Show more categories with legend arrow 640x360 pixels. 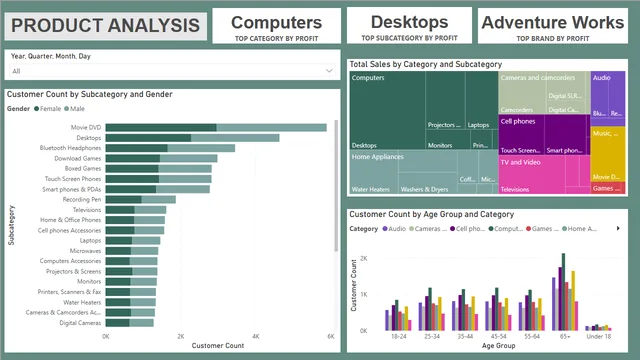click(x=618, y=229)
